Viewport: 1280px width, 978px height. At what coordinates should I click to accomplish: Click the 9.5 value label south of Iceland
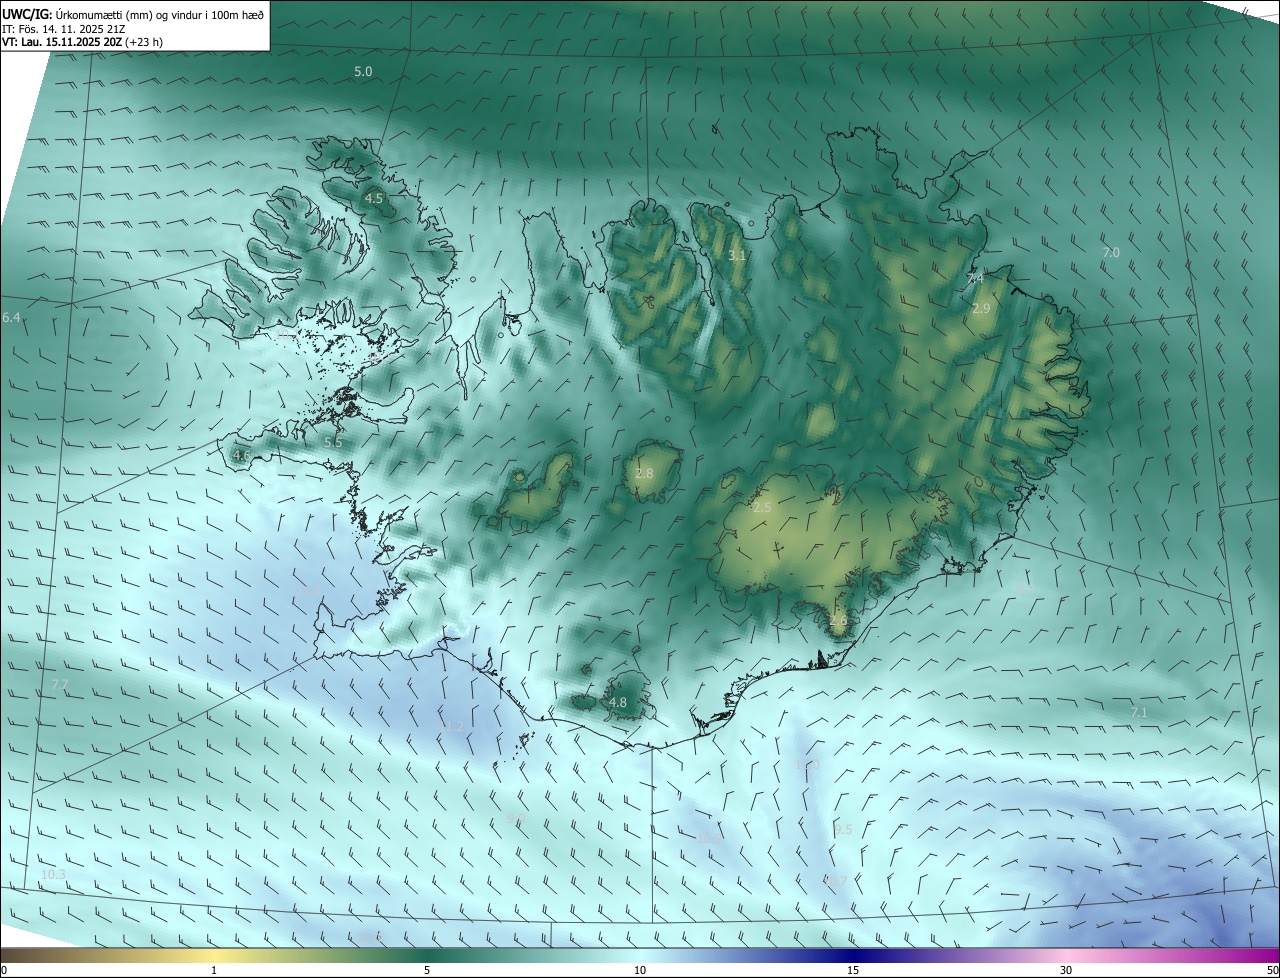pyautogui.click(x=843, y=830)
